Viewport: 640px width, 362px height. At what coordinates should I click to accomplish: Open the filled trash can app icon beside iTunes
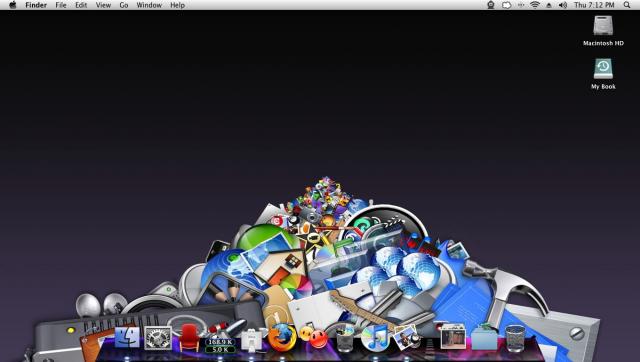[344, 337]
